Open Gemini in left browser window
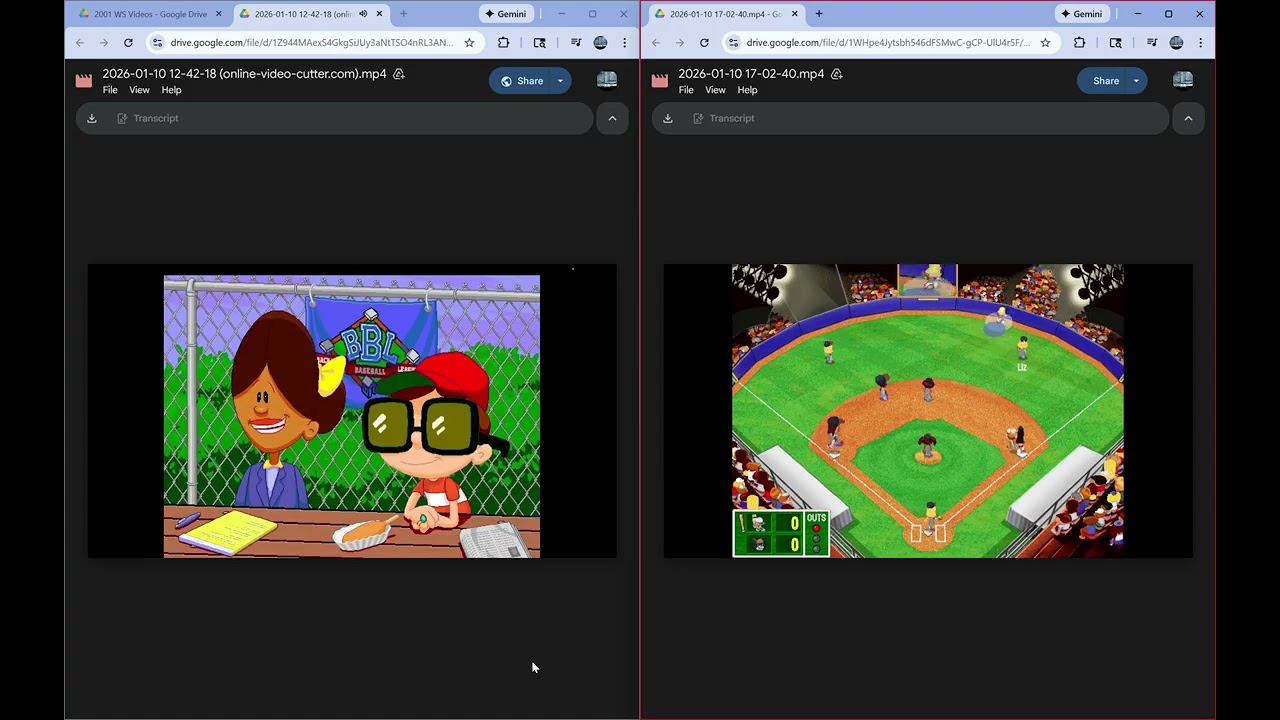The height and width of the screenshot is (720, 1280). [506, 14]
